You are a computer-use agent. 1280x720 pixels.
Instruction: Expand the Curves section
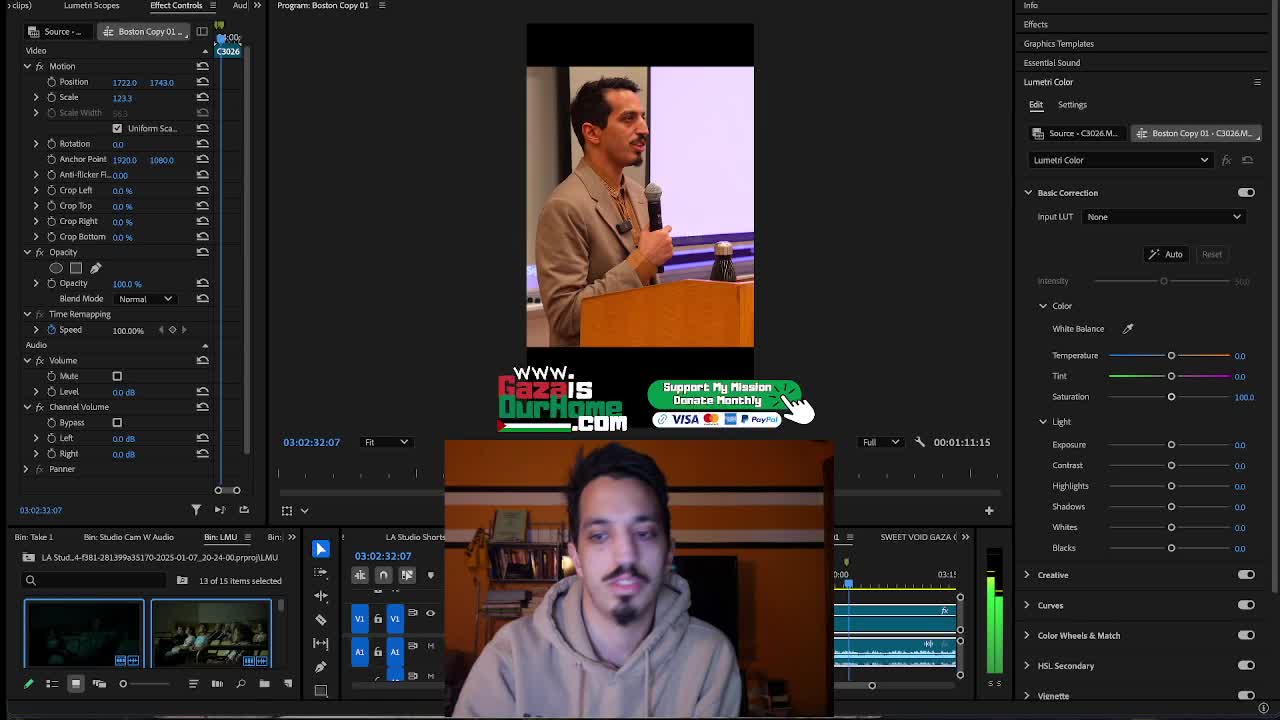coord(1027,605)
